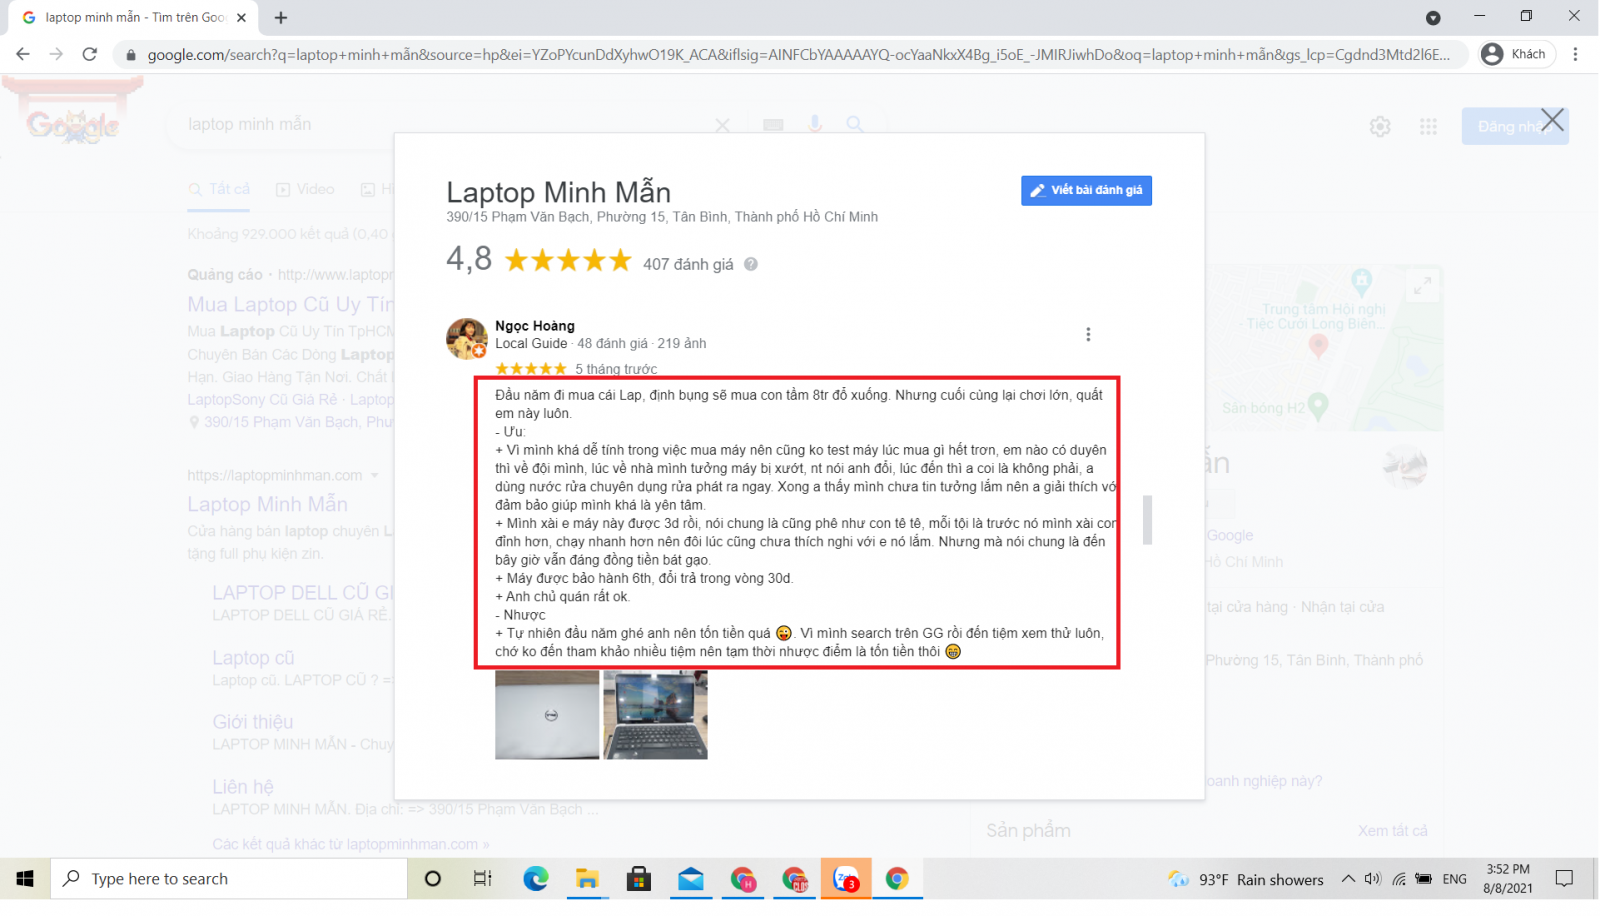Open the laptop keyboard review photo

tap(655, 715)
